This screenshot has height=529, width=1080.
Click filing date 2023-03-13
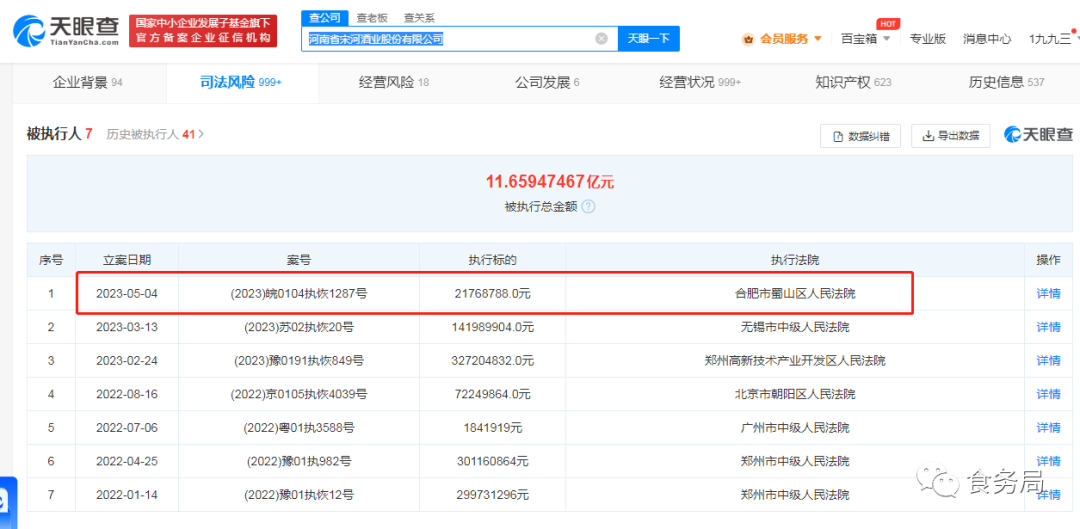tap(127, 327)
